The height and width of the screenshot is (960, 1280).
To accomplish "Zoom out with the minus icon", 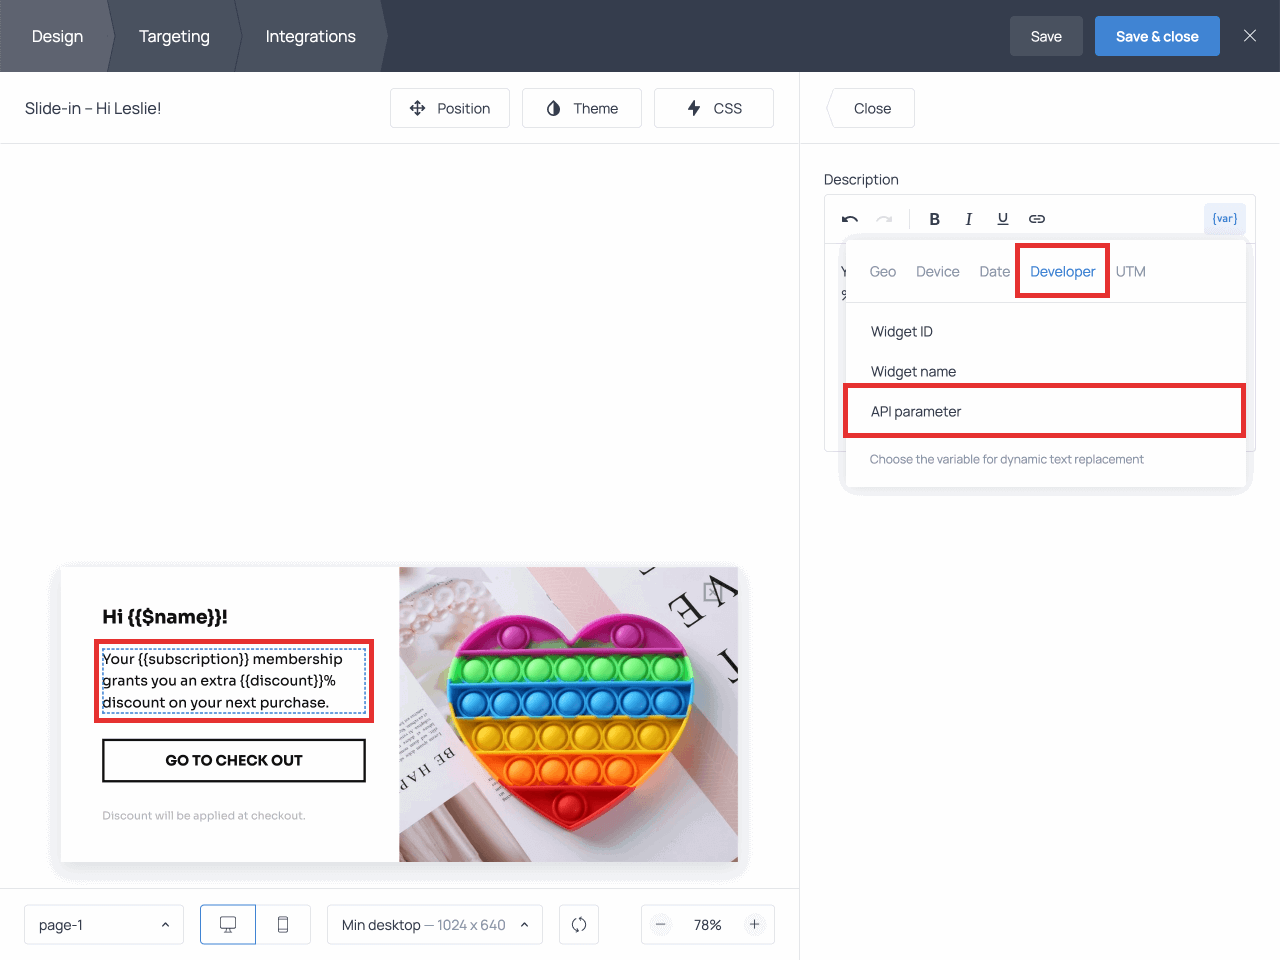I will tap(661, 925).
